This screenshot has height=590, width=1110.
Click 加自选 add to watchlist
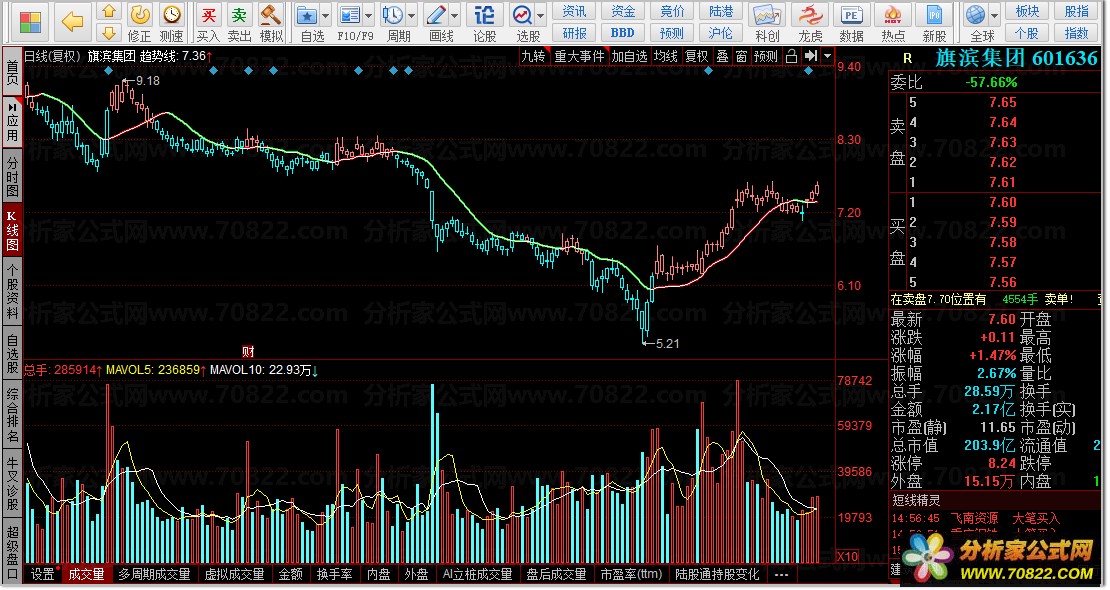(x=629, y=56)
